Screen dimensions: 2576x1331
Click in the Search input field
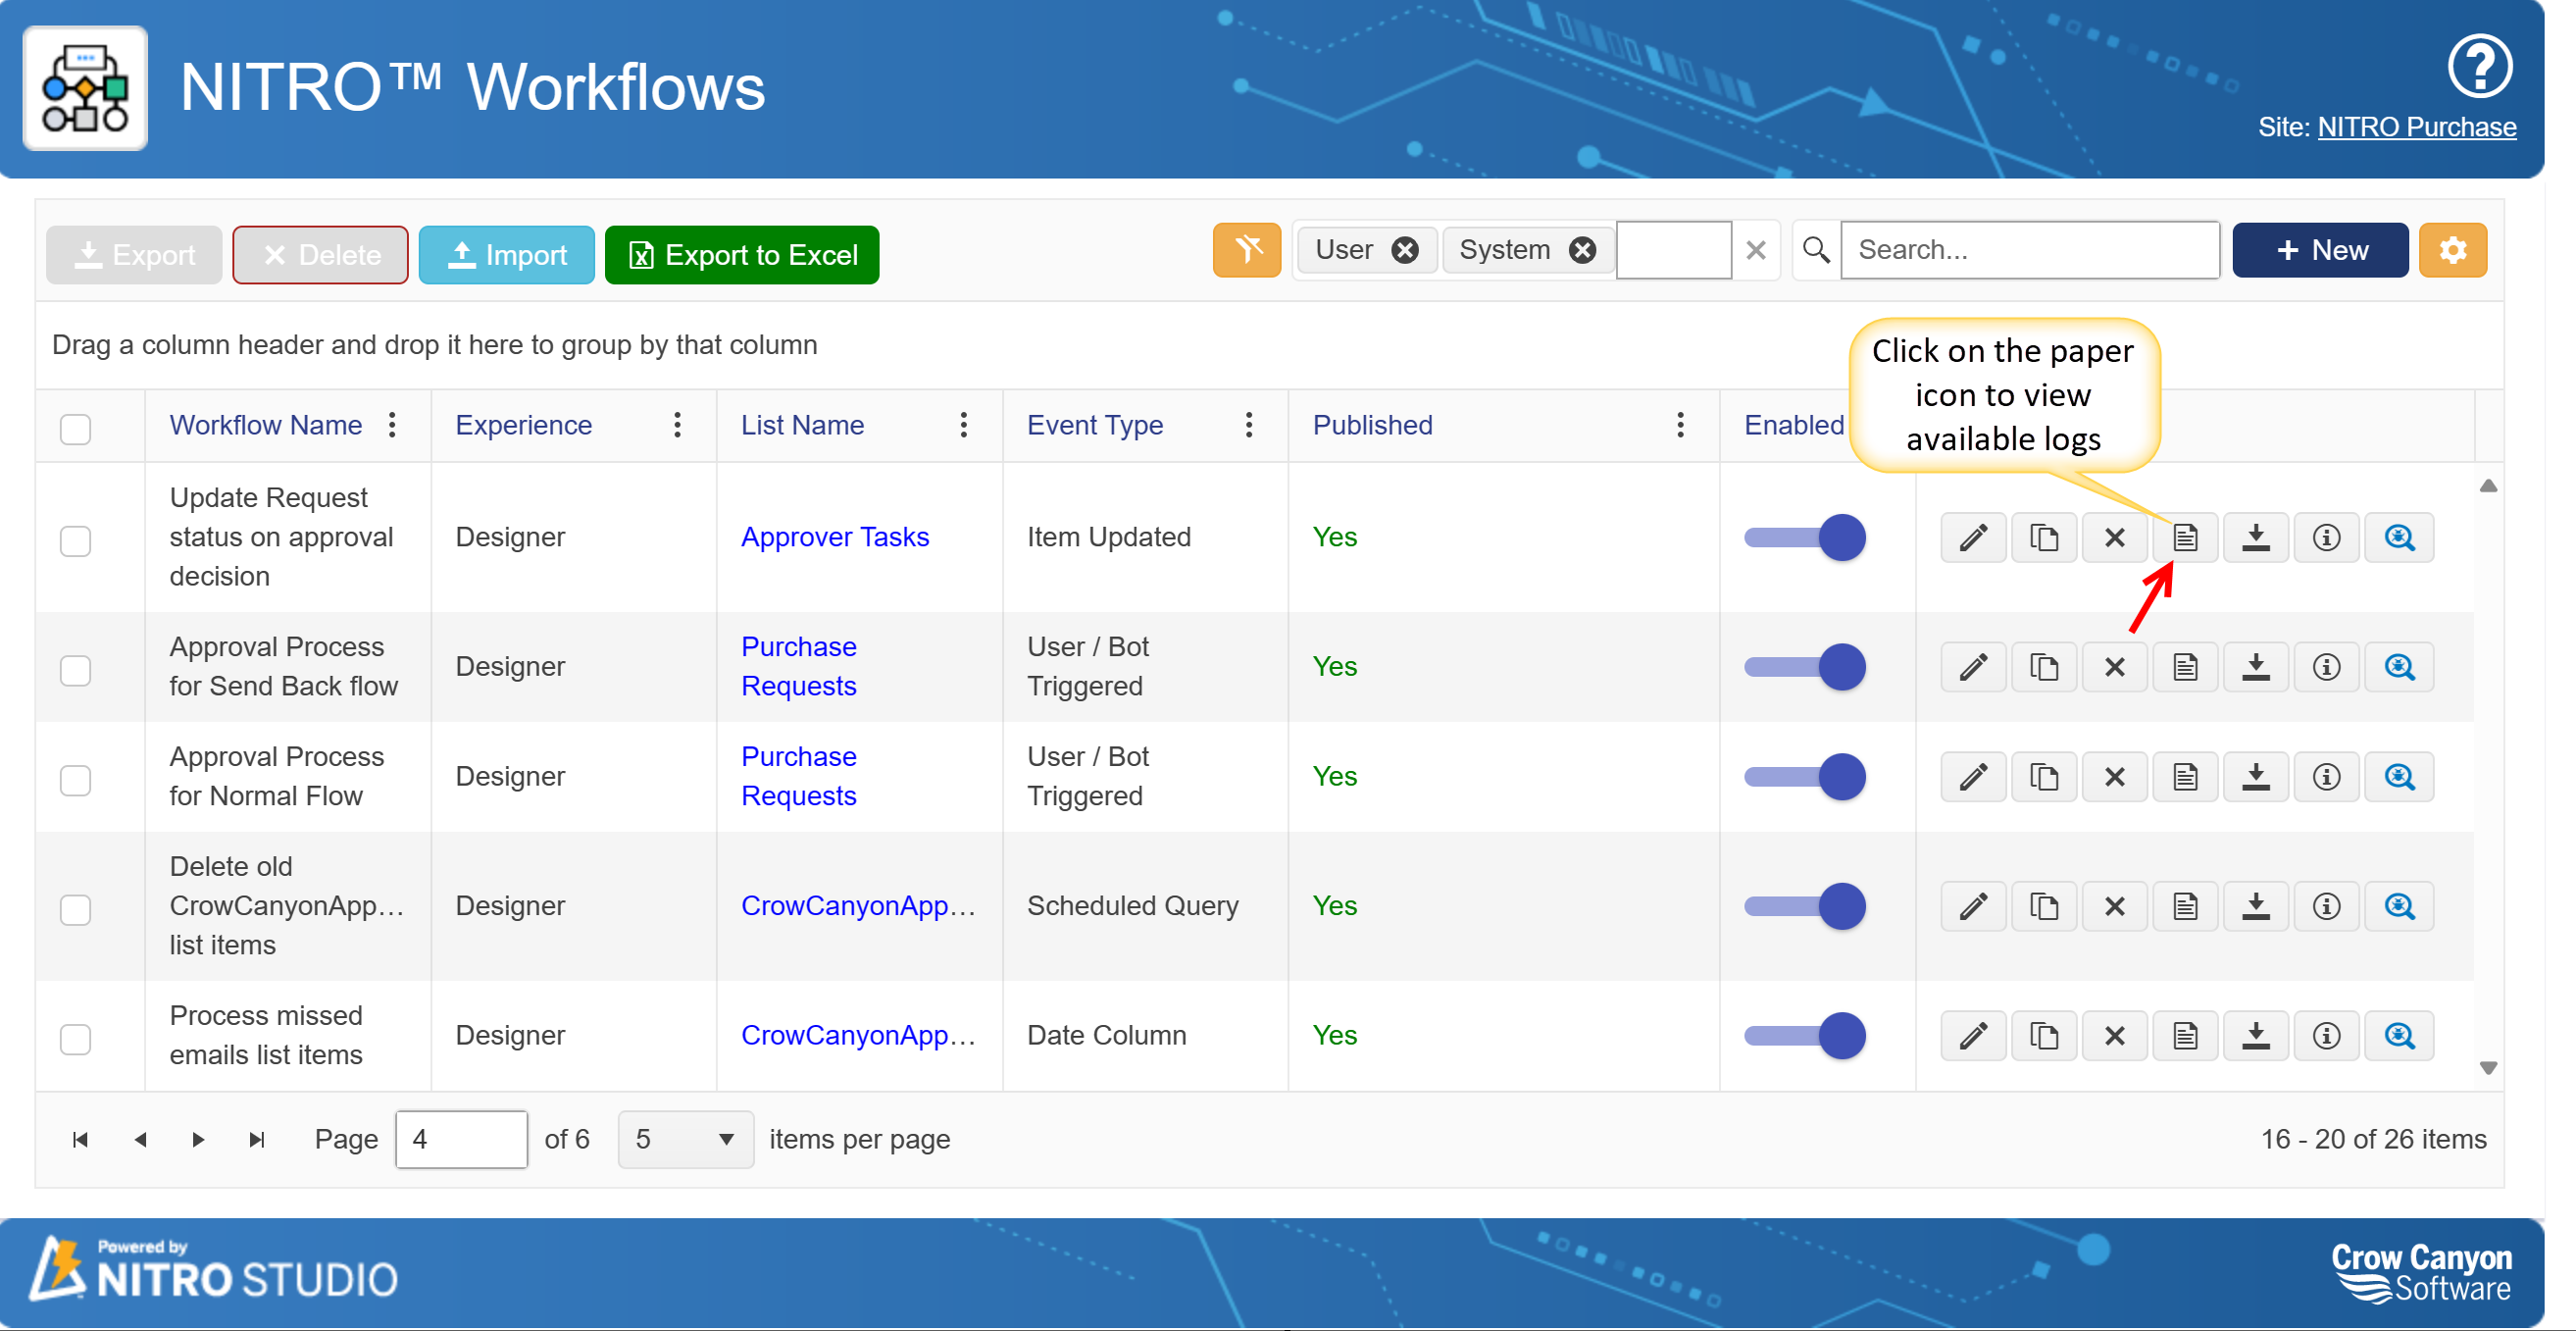point(2029,250)
